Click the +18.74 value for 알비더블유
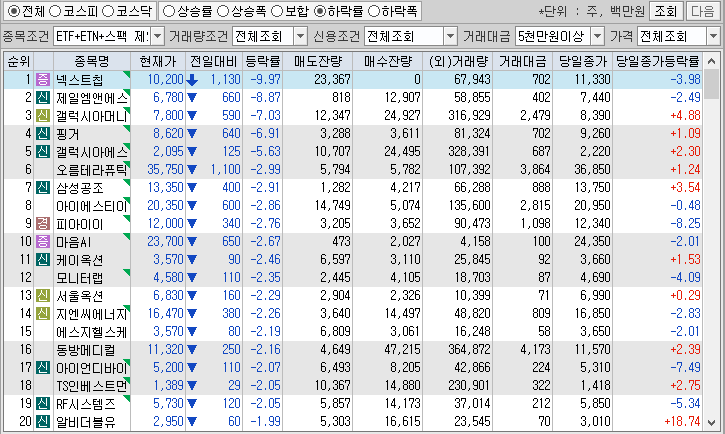This screenshot has height=434, width=725. point(682,422)
